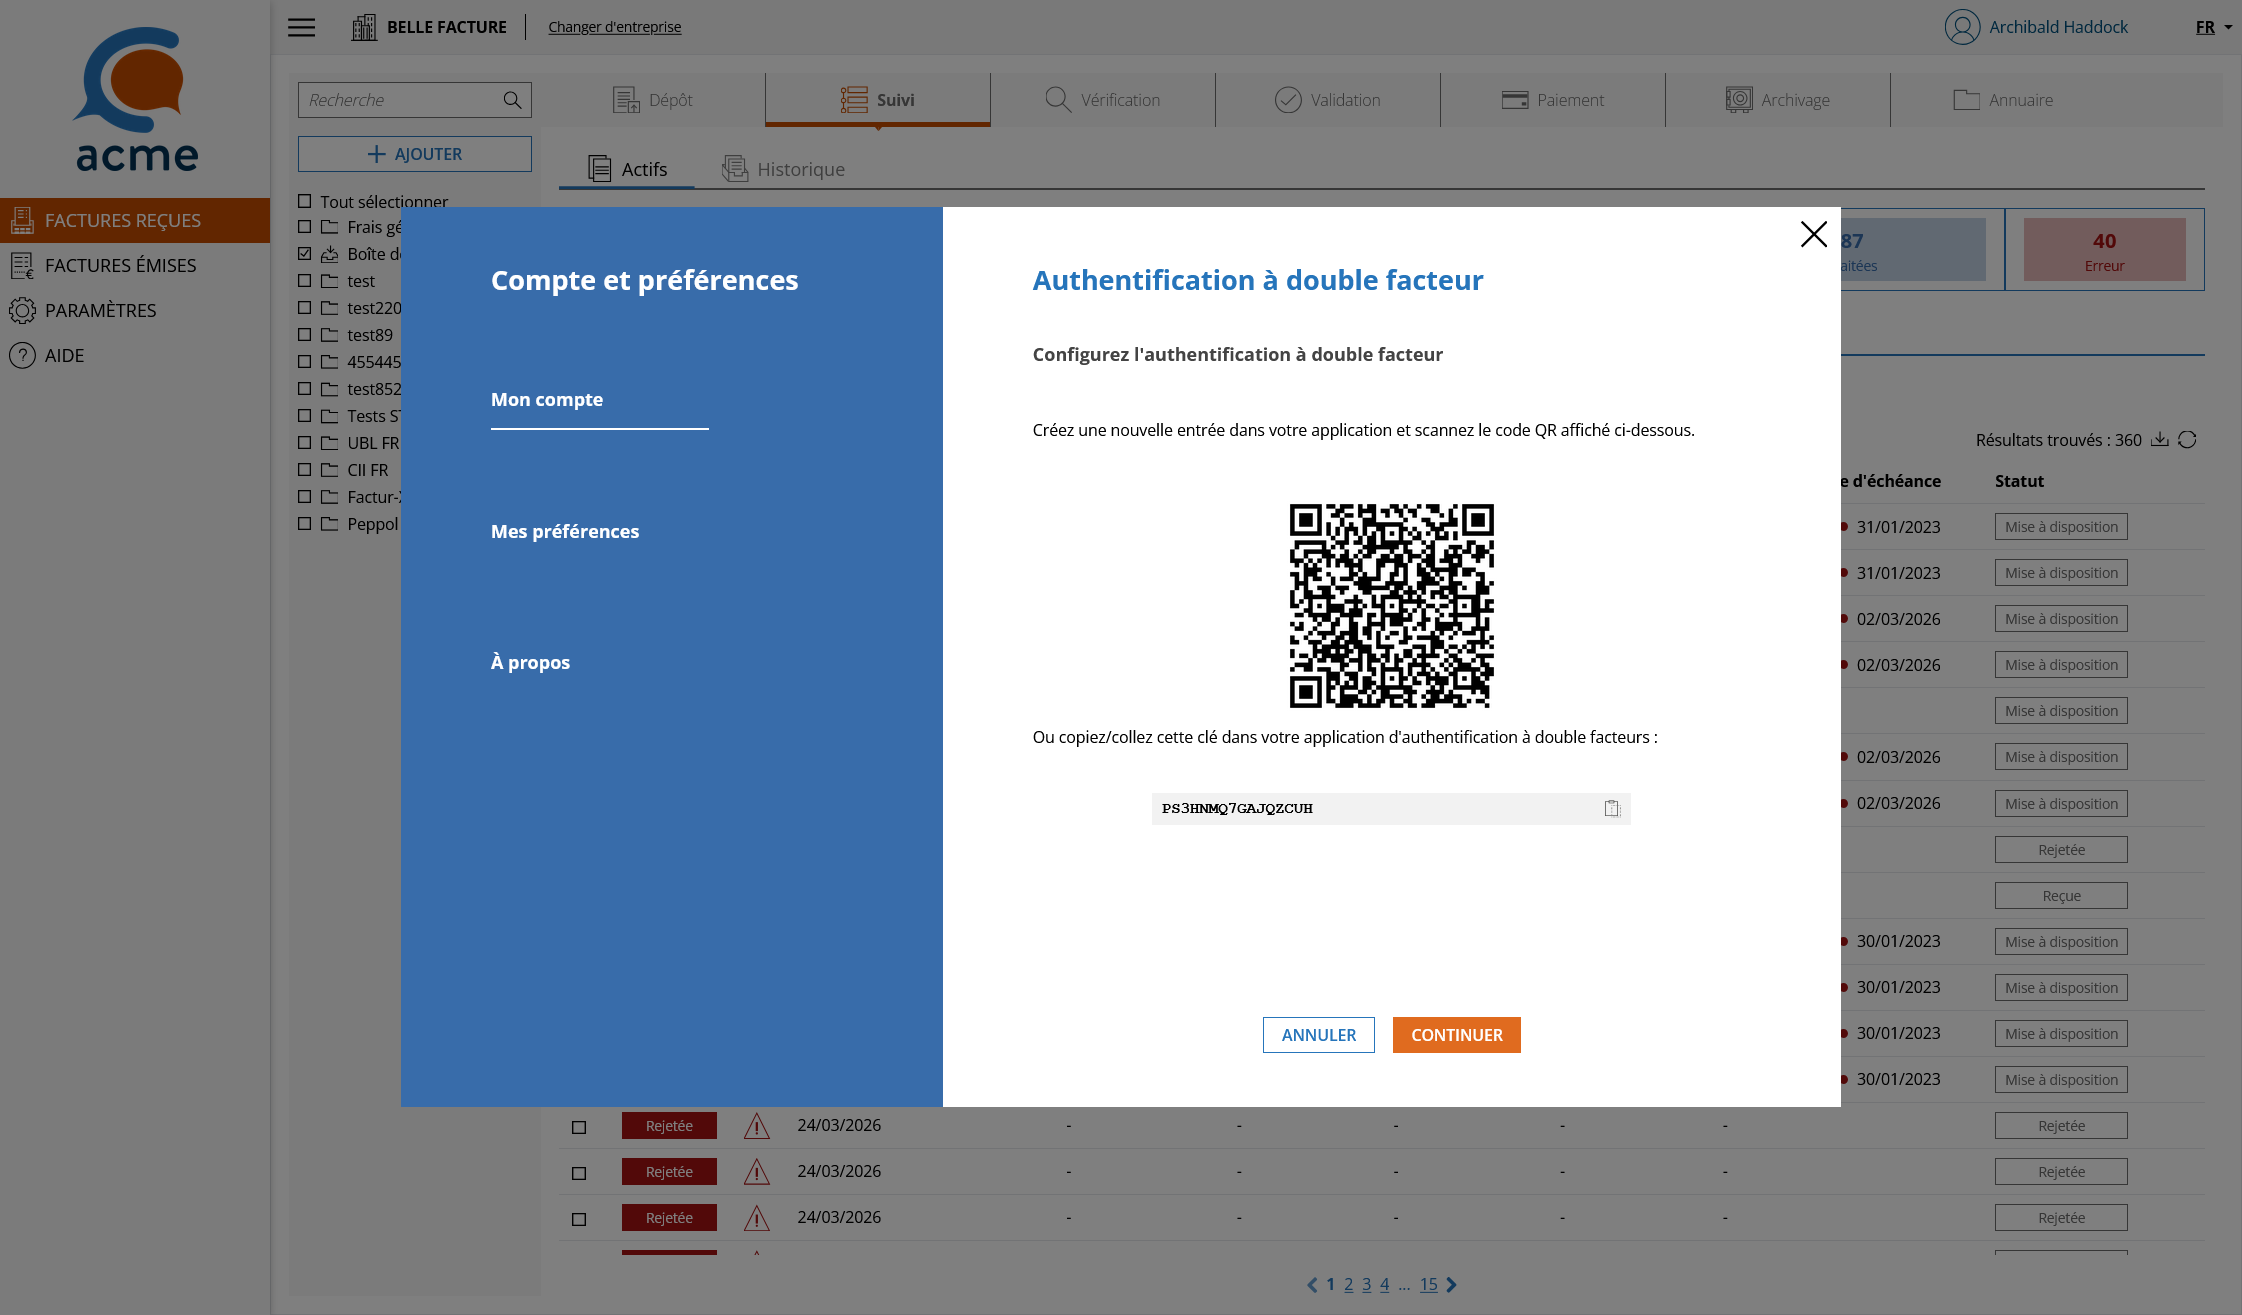Switch to the Historique sub-tab
2242x1315 pixels.
click(x=784, y=169)
